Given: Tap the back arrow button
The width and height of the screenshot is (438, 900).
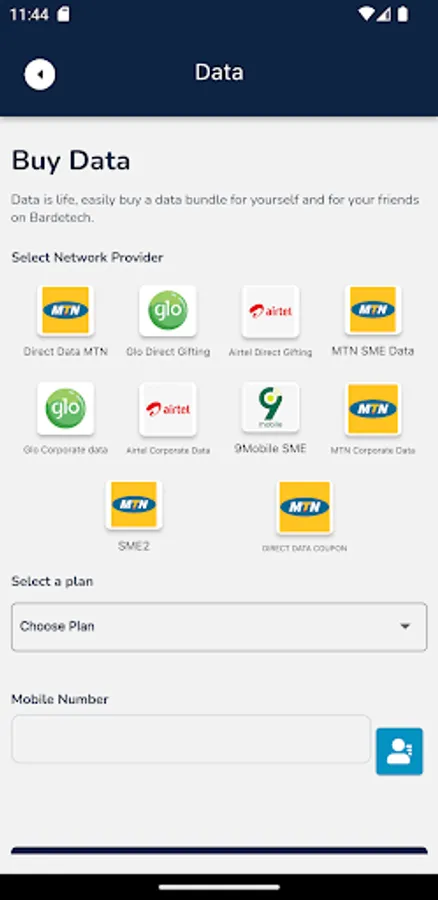Looking at the screenshot, I should (40, 75).
